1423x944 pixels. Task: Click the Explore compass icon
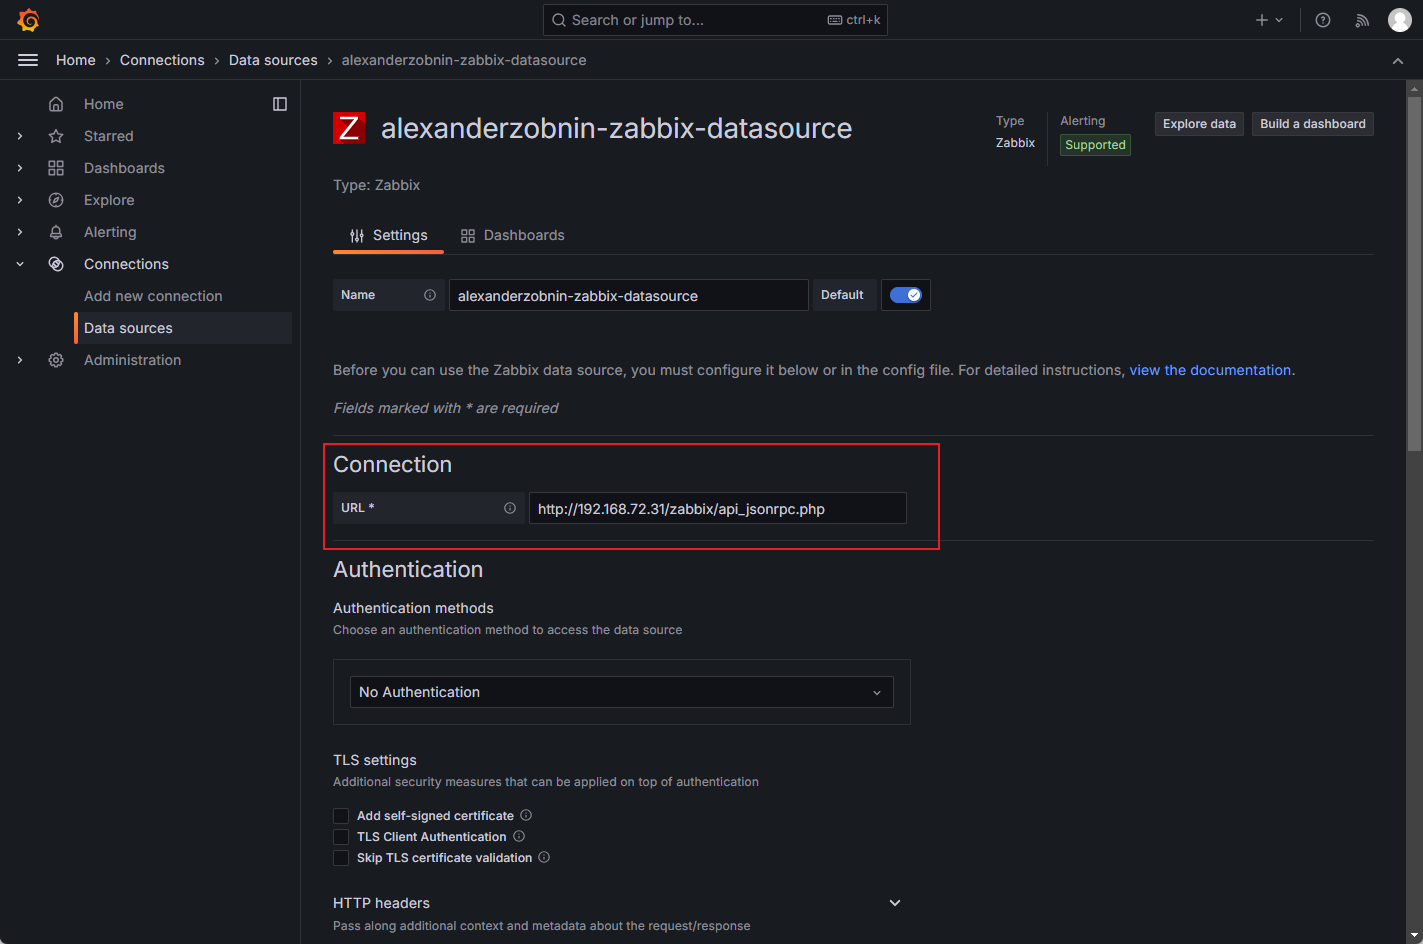pyautogui.click(x=56, y=200)
